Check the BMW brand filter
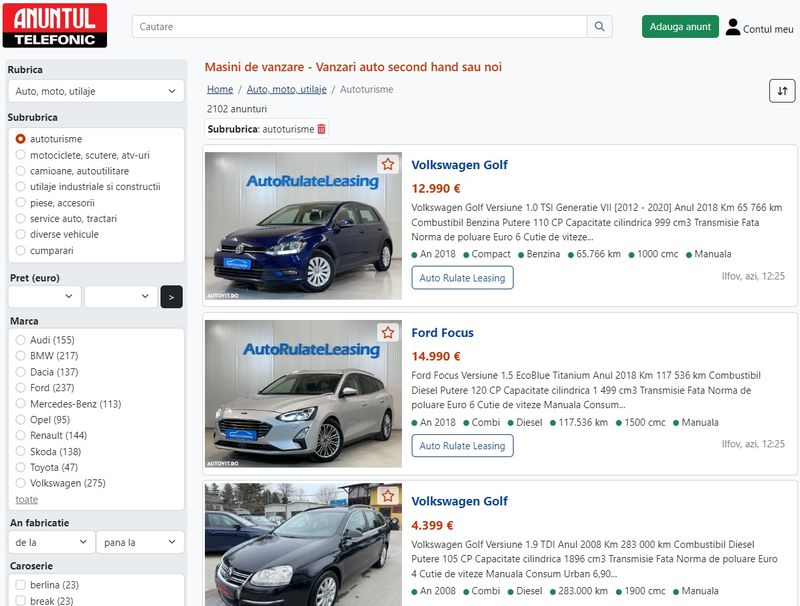This screenshot has height=606, width=800. pyautogui.click(x=21, y=356)
